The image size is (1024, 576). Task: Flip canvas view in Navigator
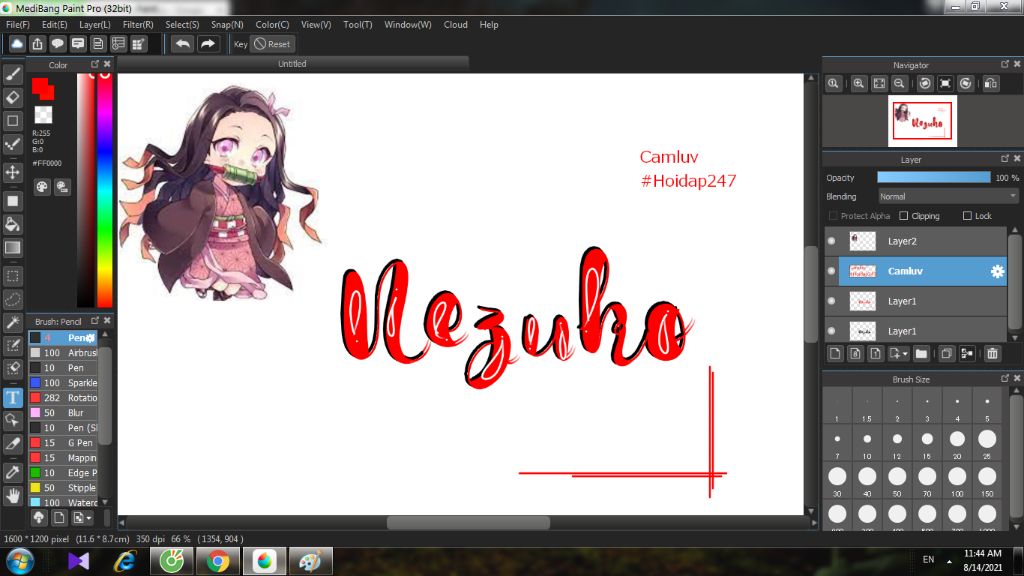click(991, 84)
